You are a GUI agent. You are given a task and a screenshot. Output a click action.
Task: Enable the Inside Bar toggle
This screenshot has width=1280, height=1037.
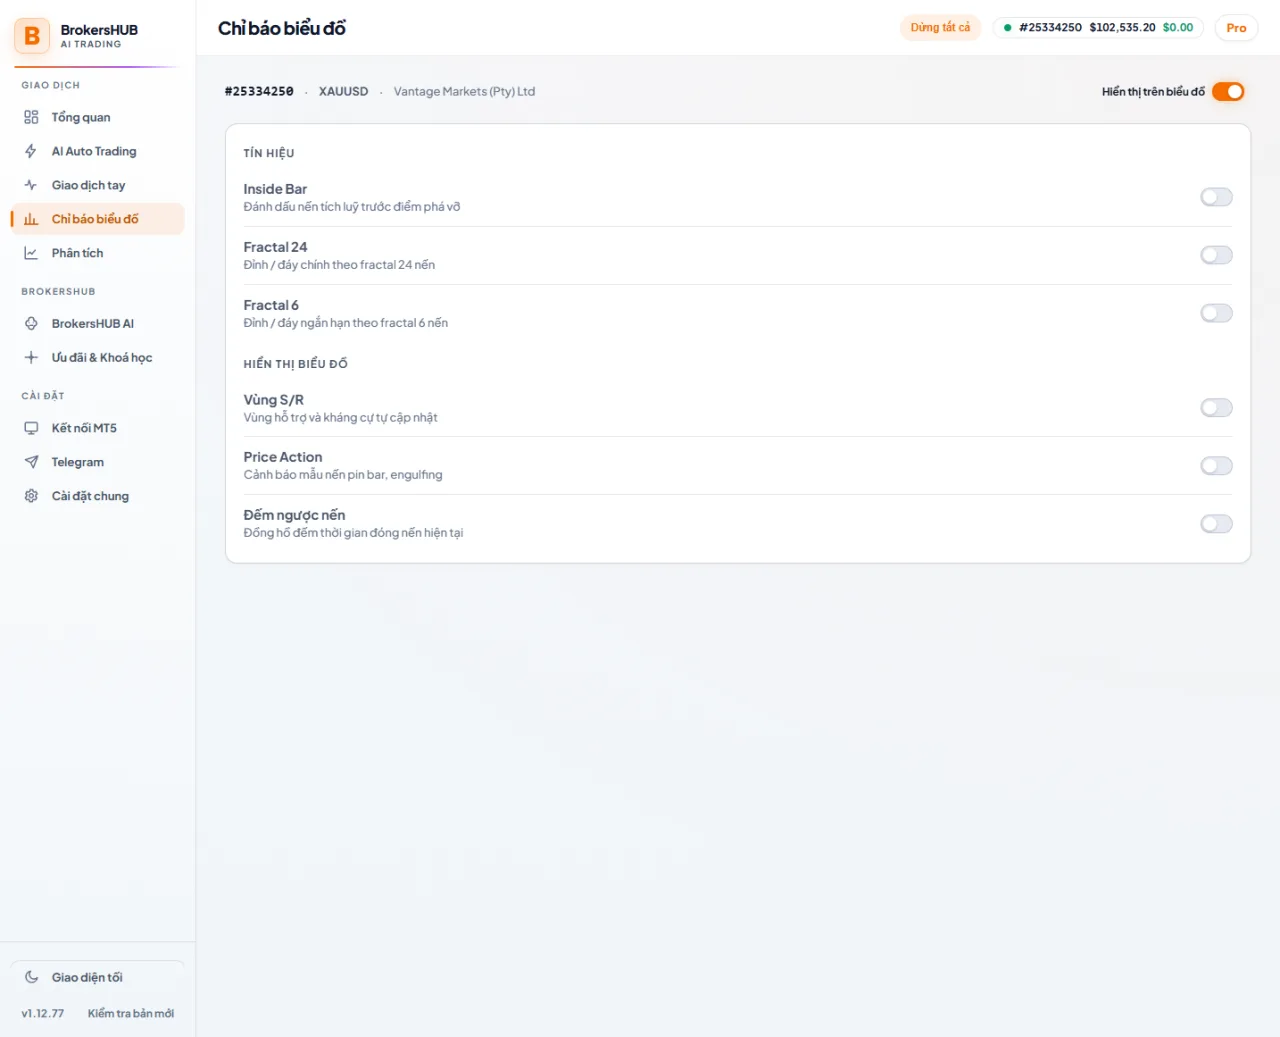click(1216, 197)
